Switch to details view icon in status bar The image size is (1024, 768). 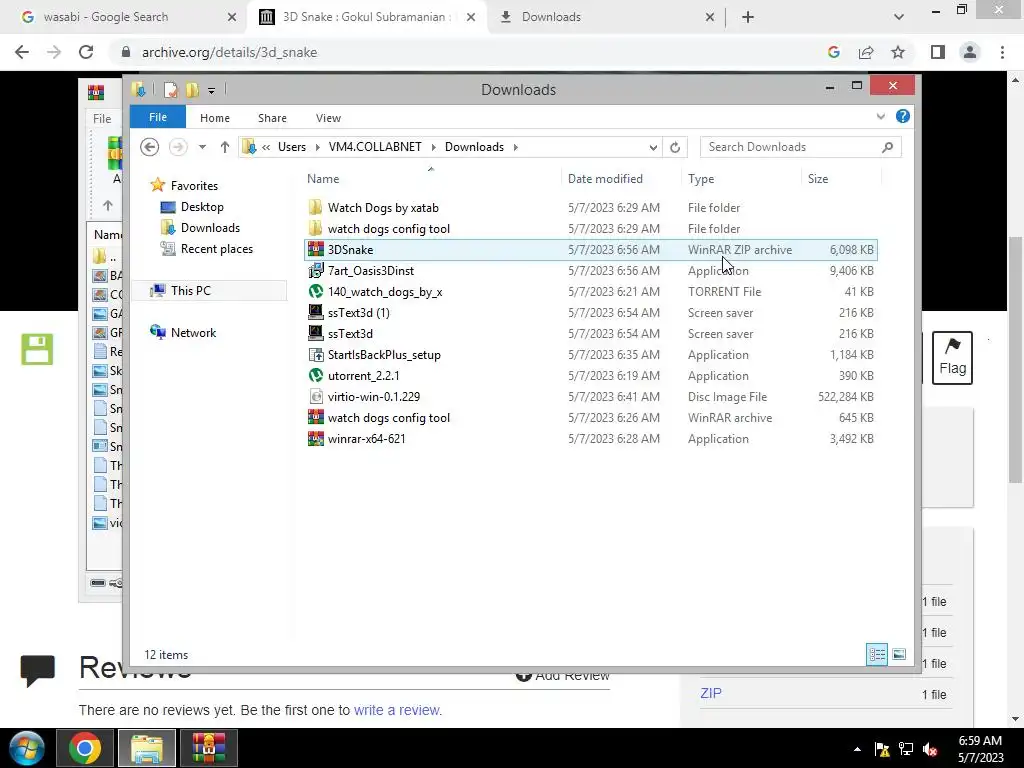click(x=877, y=654)
